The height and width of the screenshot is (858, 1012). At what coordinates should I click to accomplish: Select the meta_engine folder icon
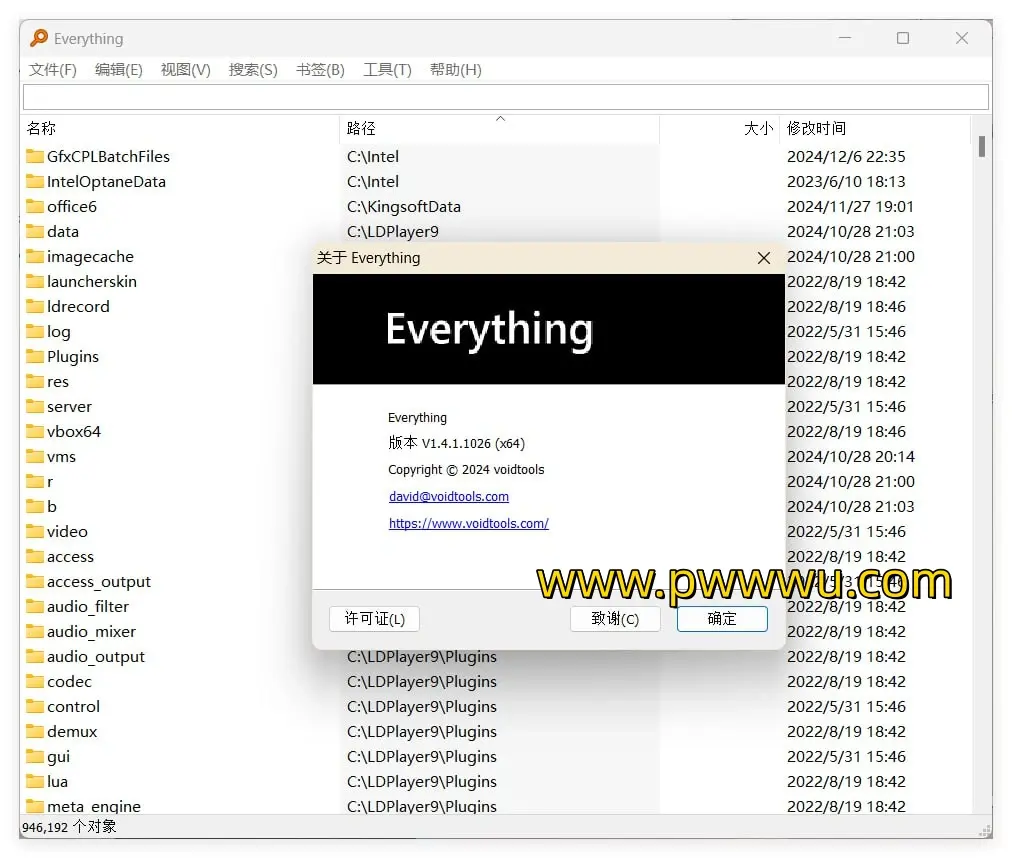coord(35,806)
